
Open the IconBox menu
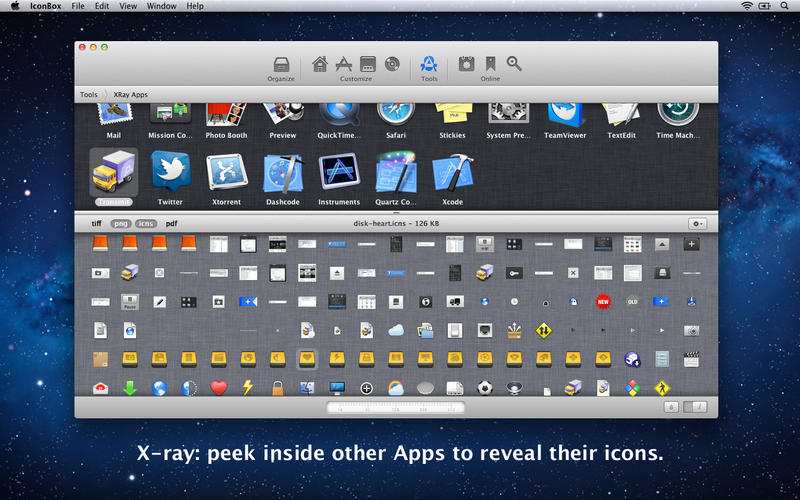pyautogui.click(x=45, y=6)
